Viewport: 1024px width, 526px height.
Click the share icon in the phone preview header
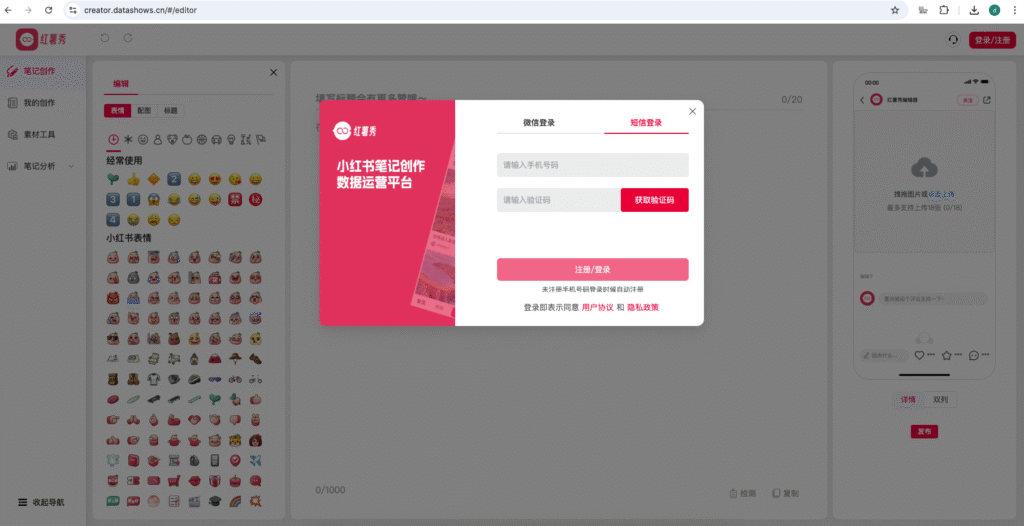[986, 100]
